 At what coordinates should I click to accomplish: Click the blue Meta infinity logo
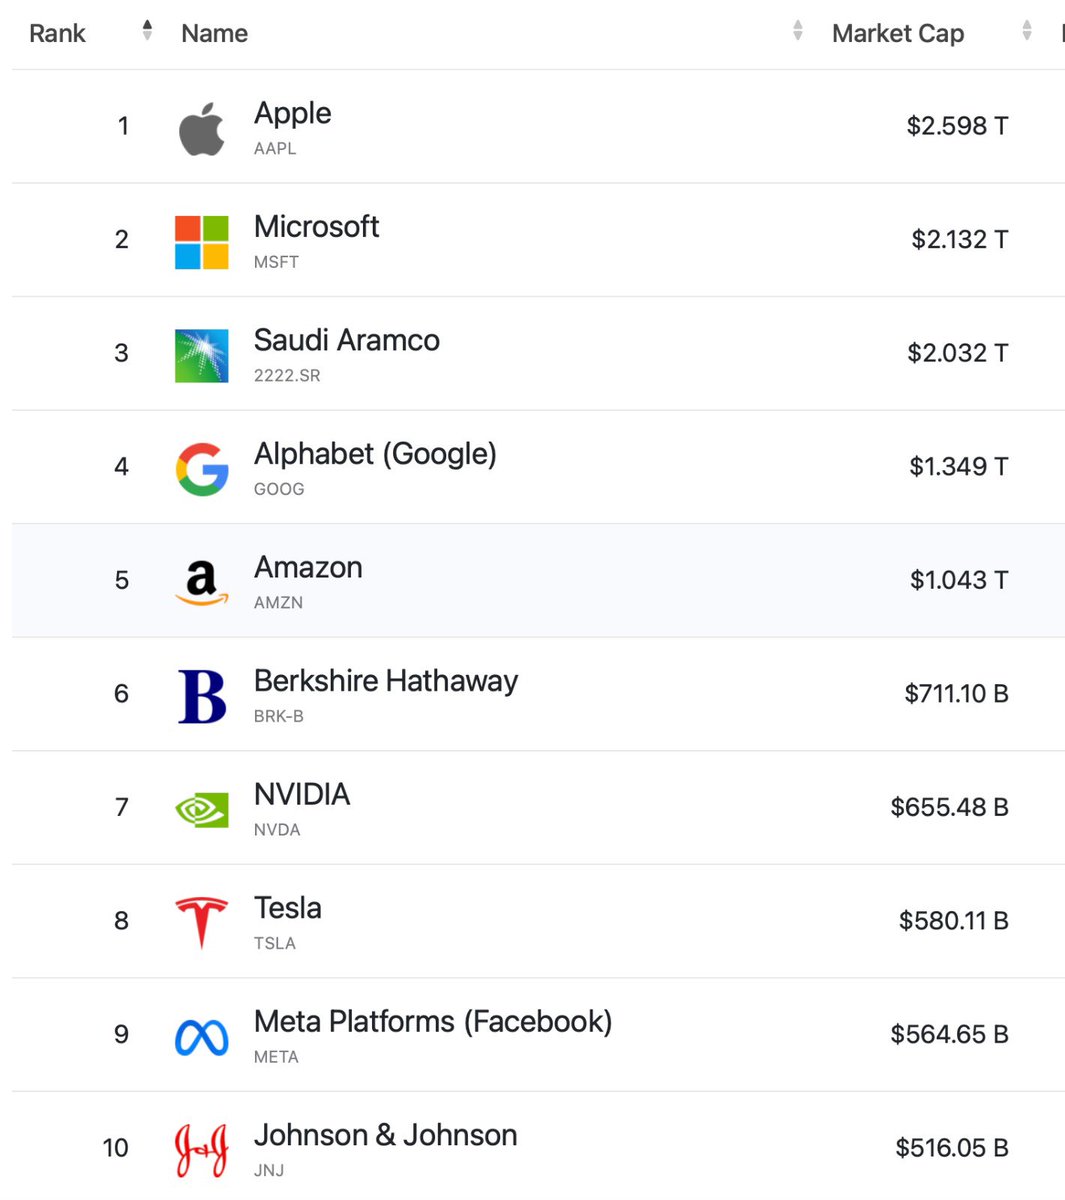[x=201, y=1038]
